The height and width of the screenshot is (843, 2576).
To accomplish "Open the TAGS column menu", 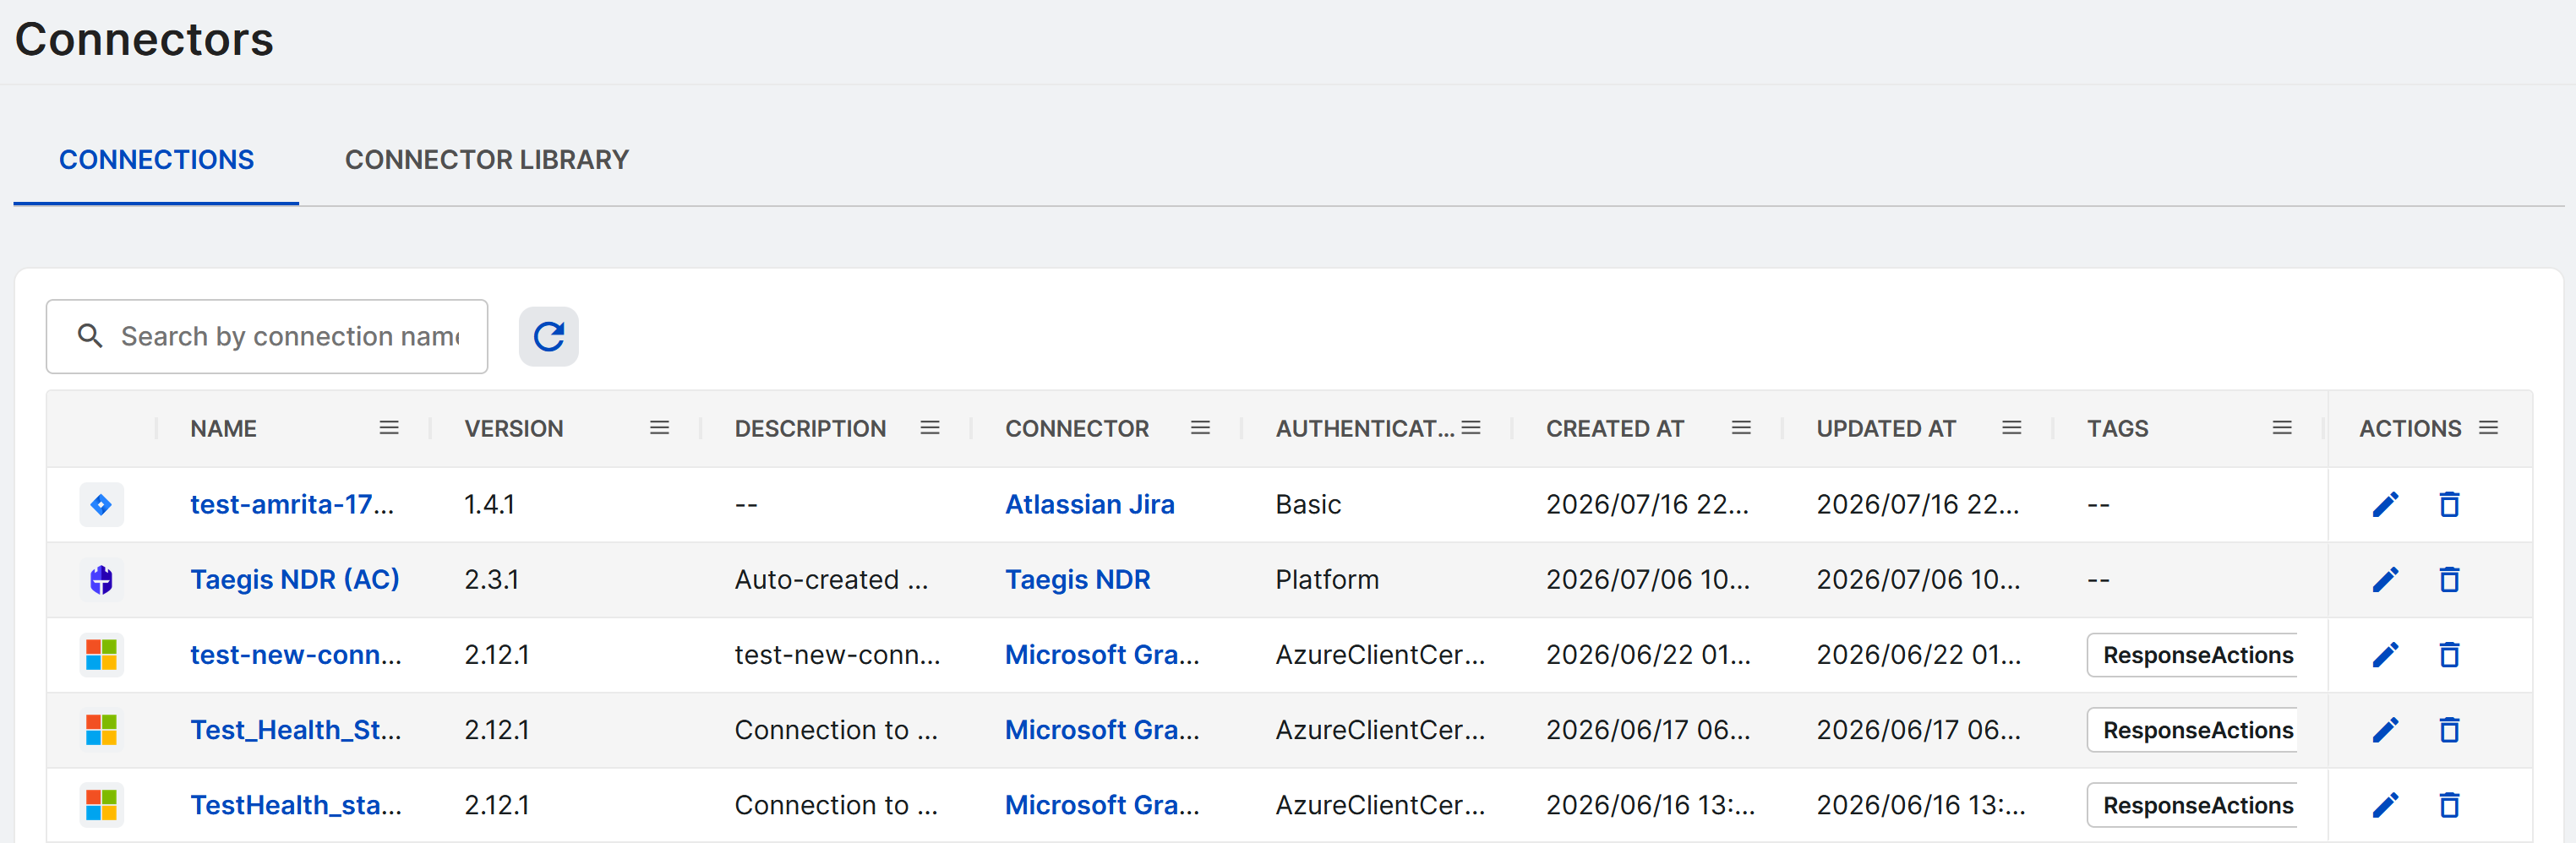I will coord(2281,428).
